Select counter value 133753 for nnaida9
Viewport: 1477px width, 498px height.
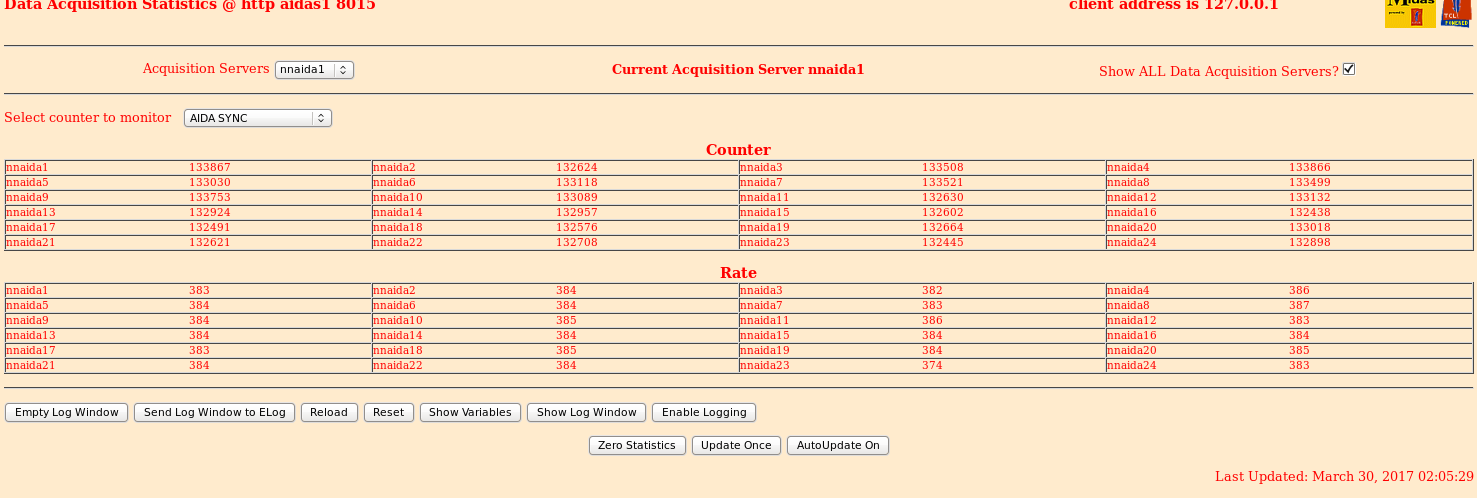(x=210, y=198)
